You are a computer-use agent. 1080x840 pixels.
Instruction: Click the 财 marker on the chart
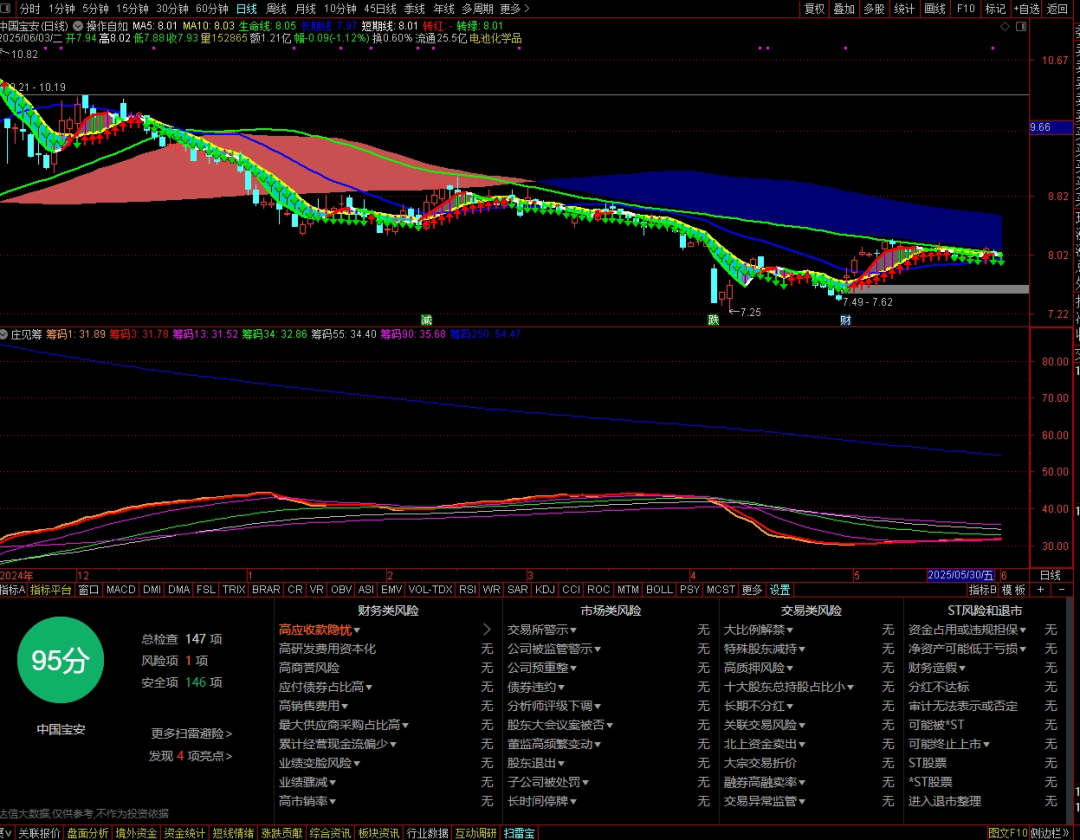click(845, 320)
